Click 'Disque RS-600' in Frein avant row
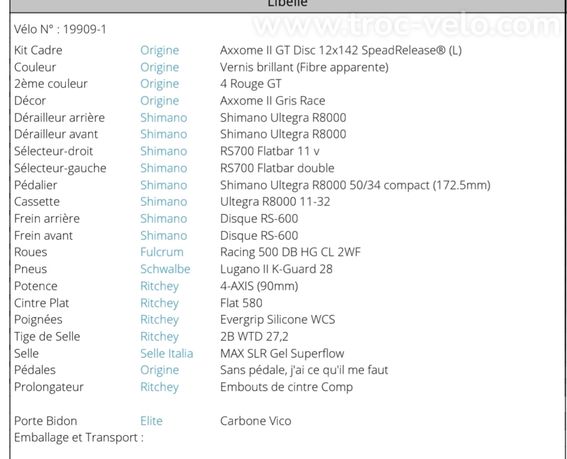 [x=259, y=235]
